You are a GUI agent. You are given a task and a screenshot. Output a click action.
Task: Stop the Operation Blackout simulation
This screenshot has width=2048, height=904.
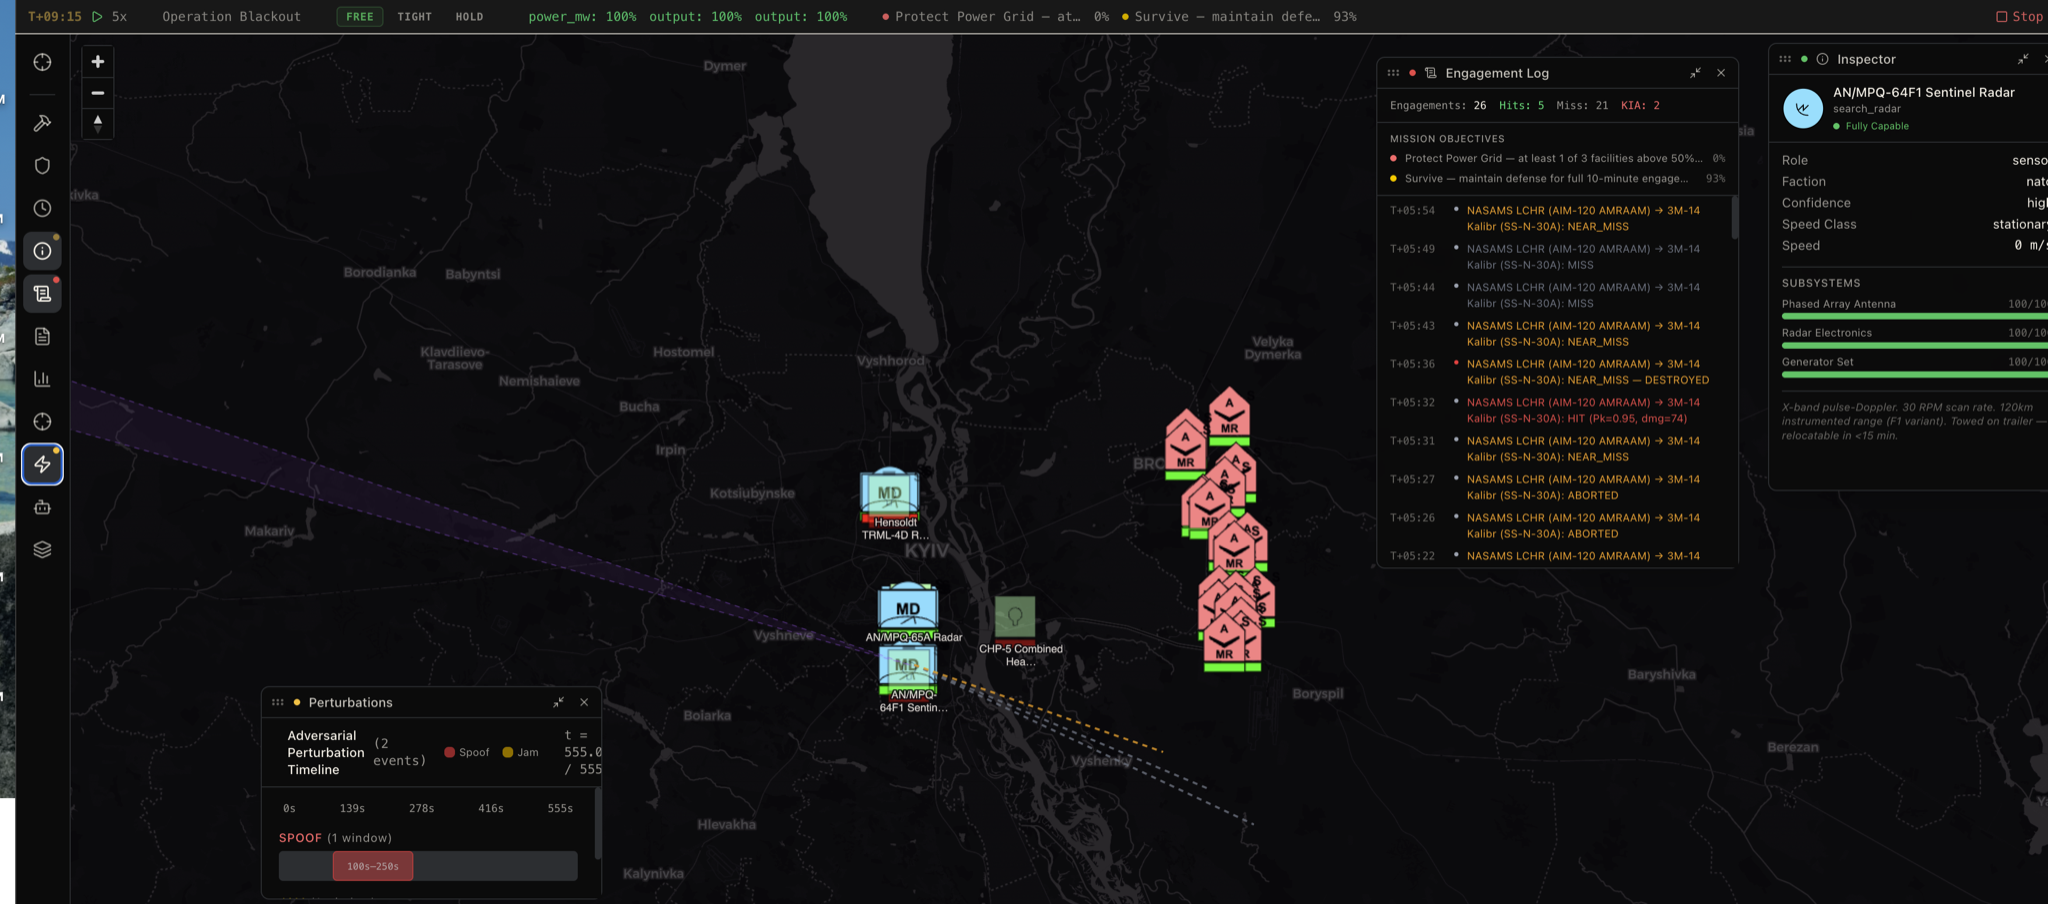pyautogui.click(x=2019, y=17)
